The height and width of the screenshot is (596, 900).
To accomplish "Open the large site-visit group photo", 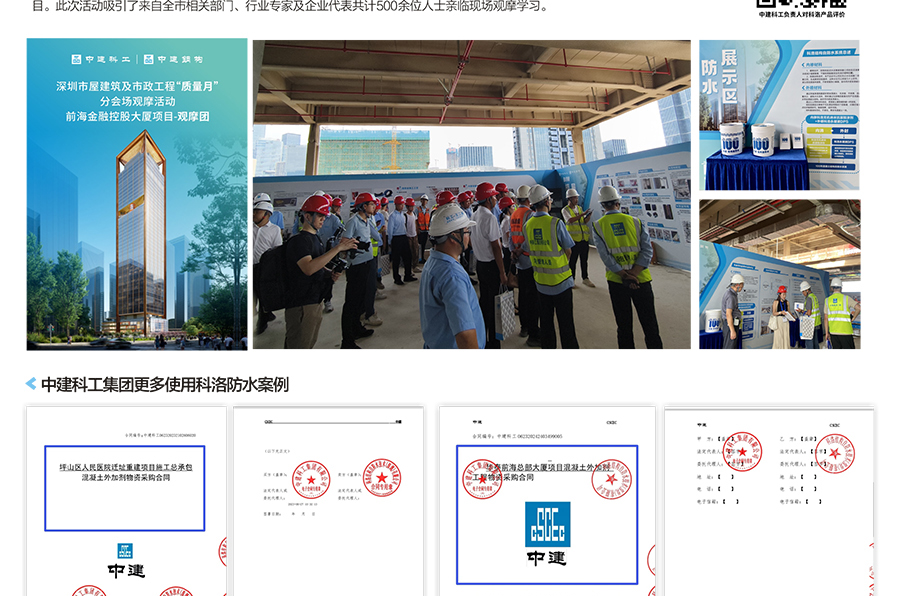I will click(471, 194).
